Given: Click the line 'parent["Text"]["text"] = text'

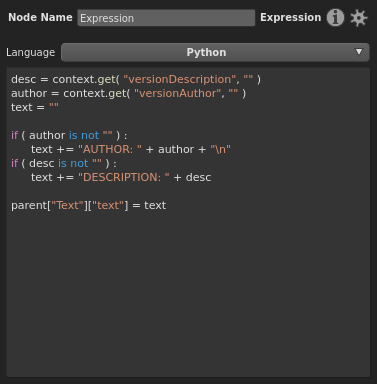Looking at the screenshot, I should coord(89,205).
